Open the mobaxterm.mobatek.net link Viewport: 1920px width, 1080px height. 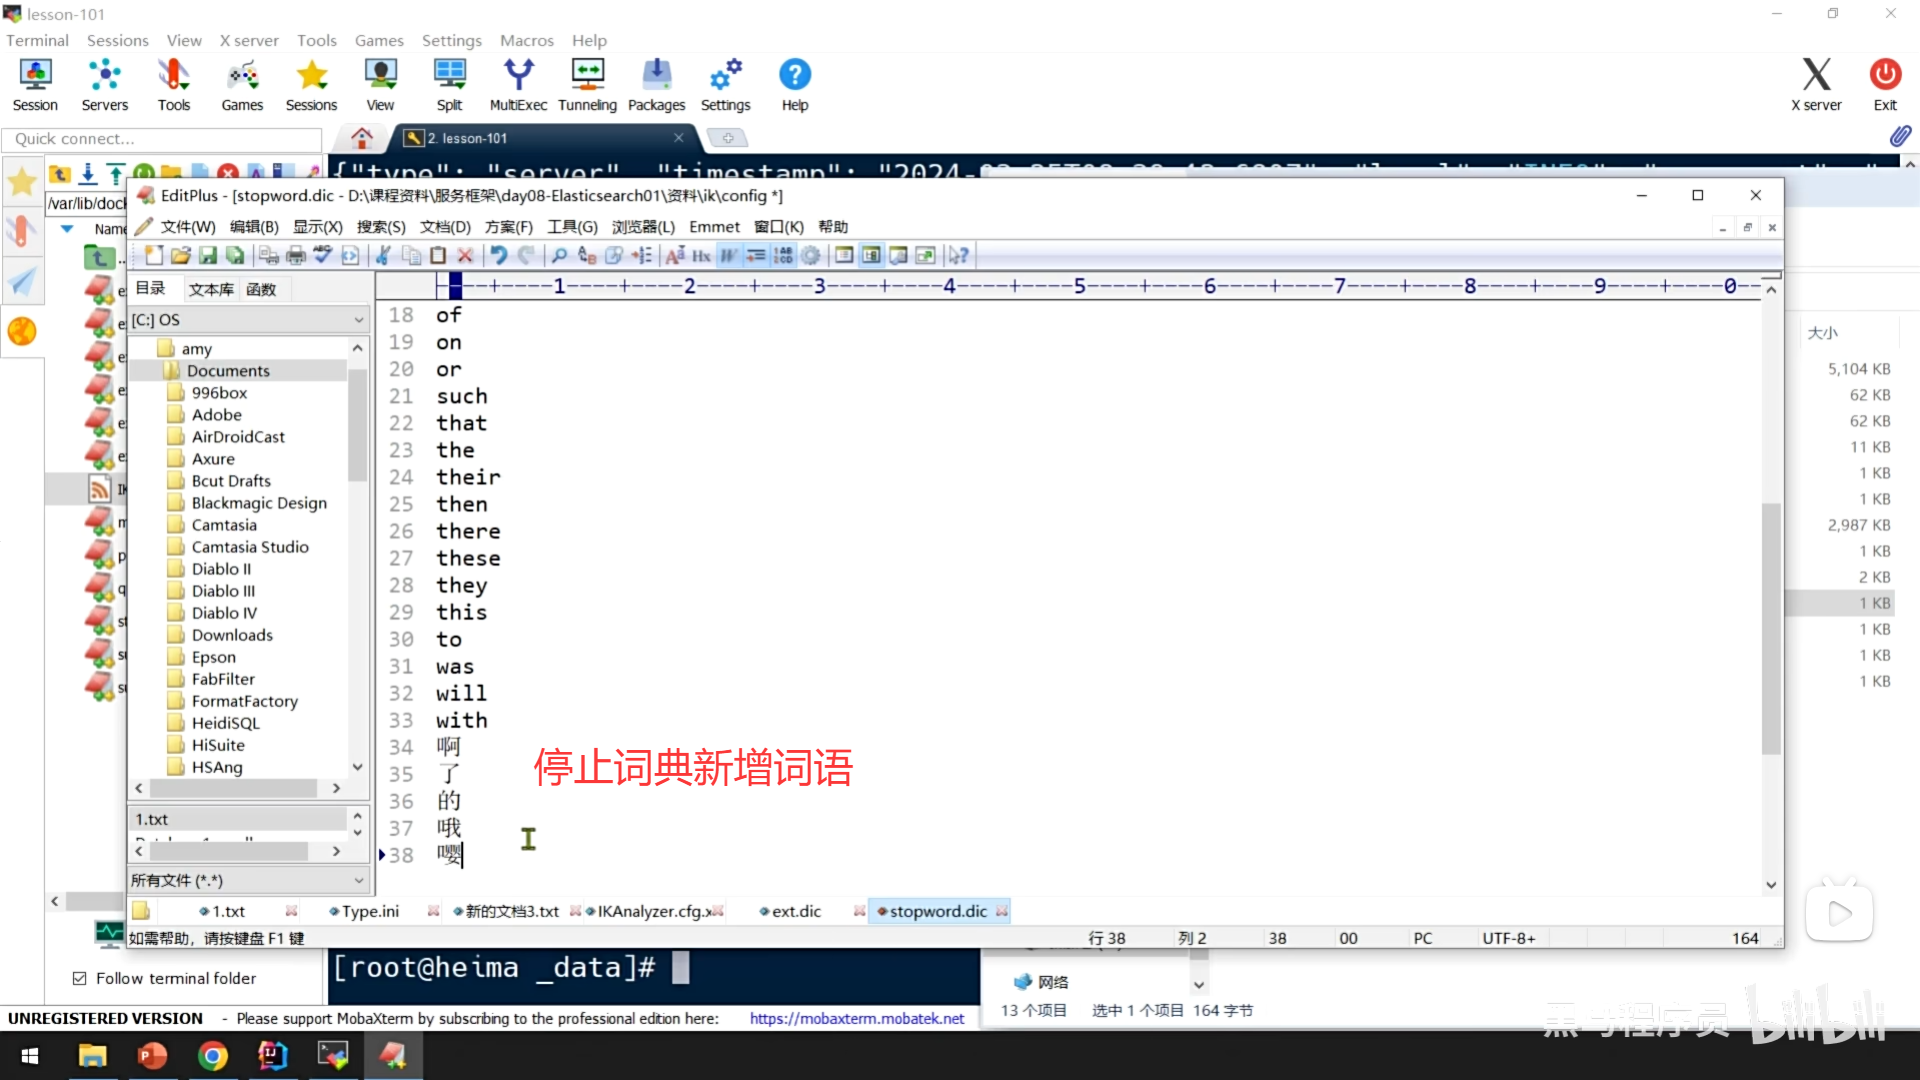point(857,1018)
